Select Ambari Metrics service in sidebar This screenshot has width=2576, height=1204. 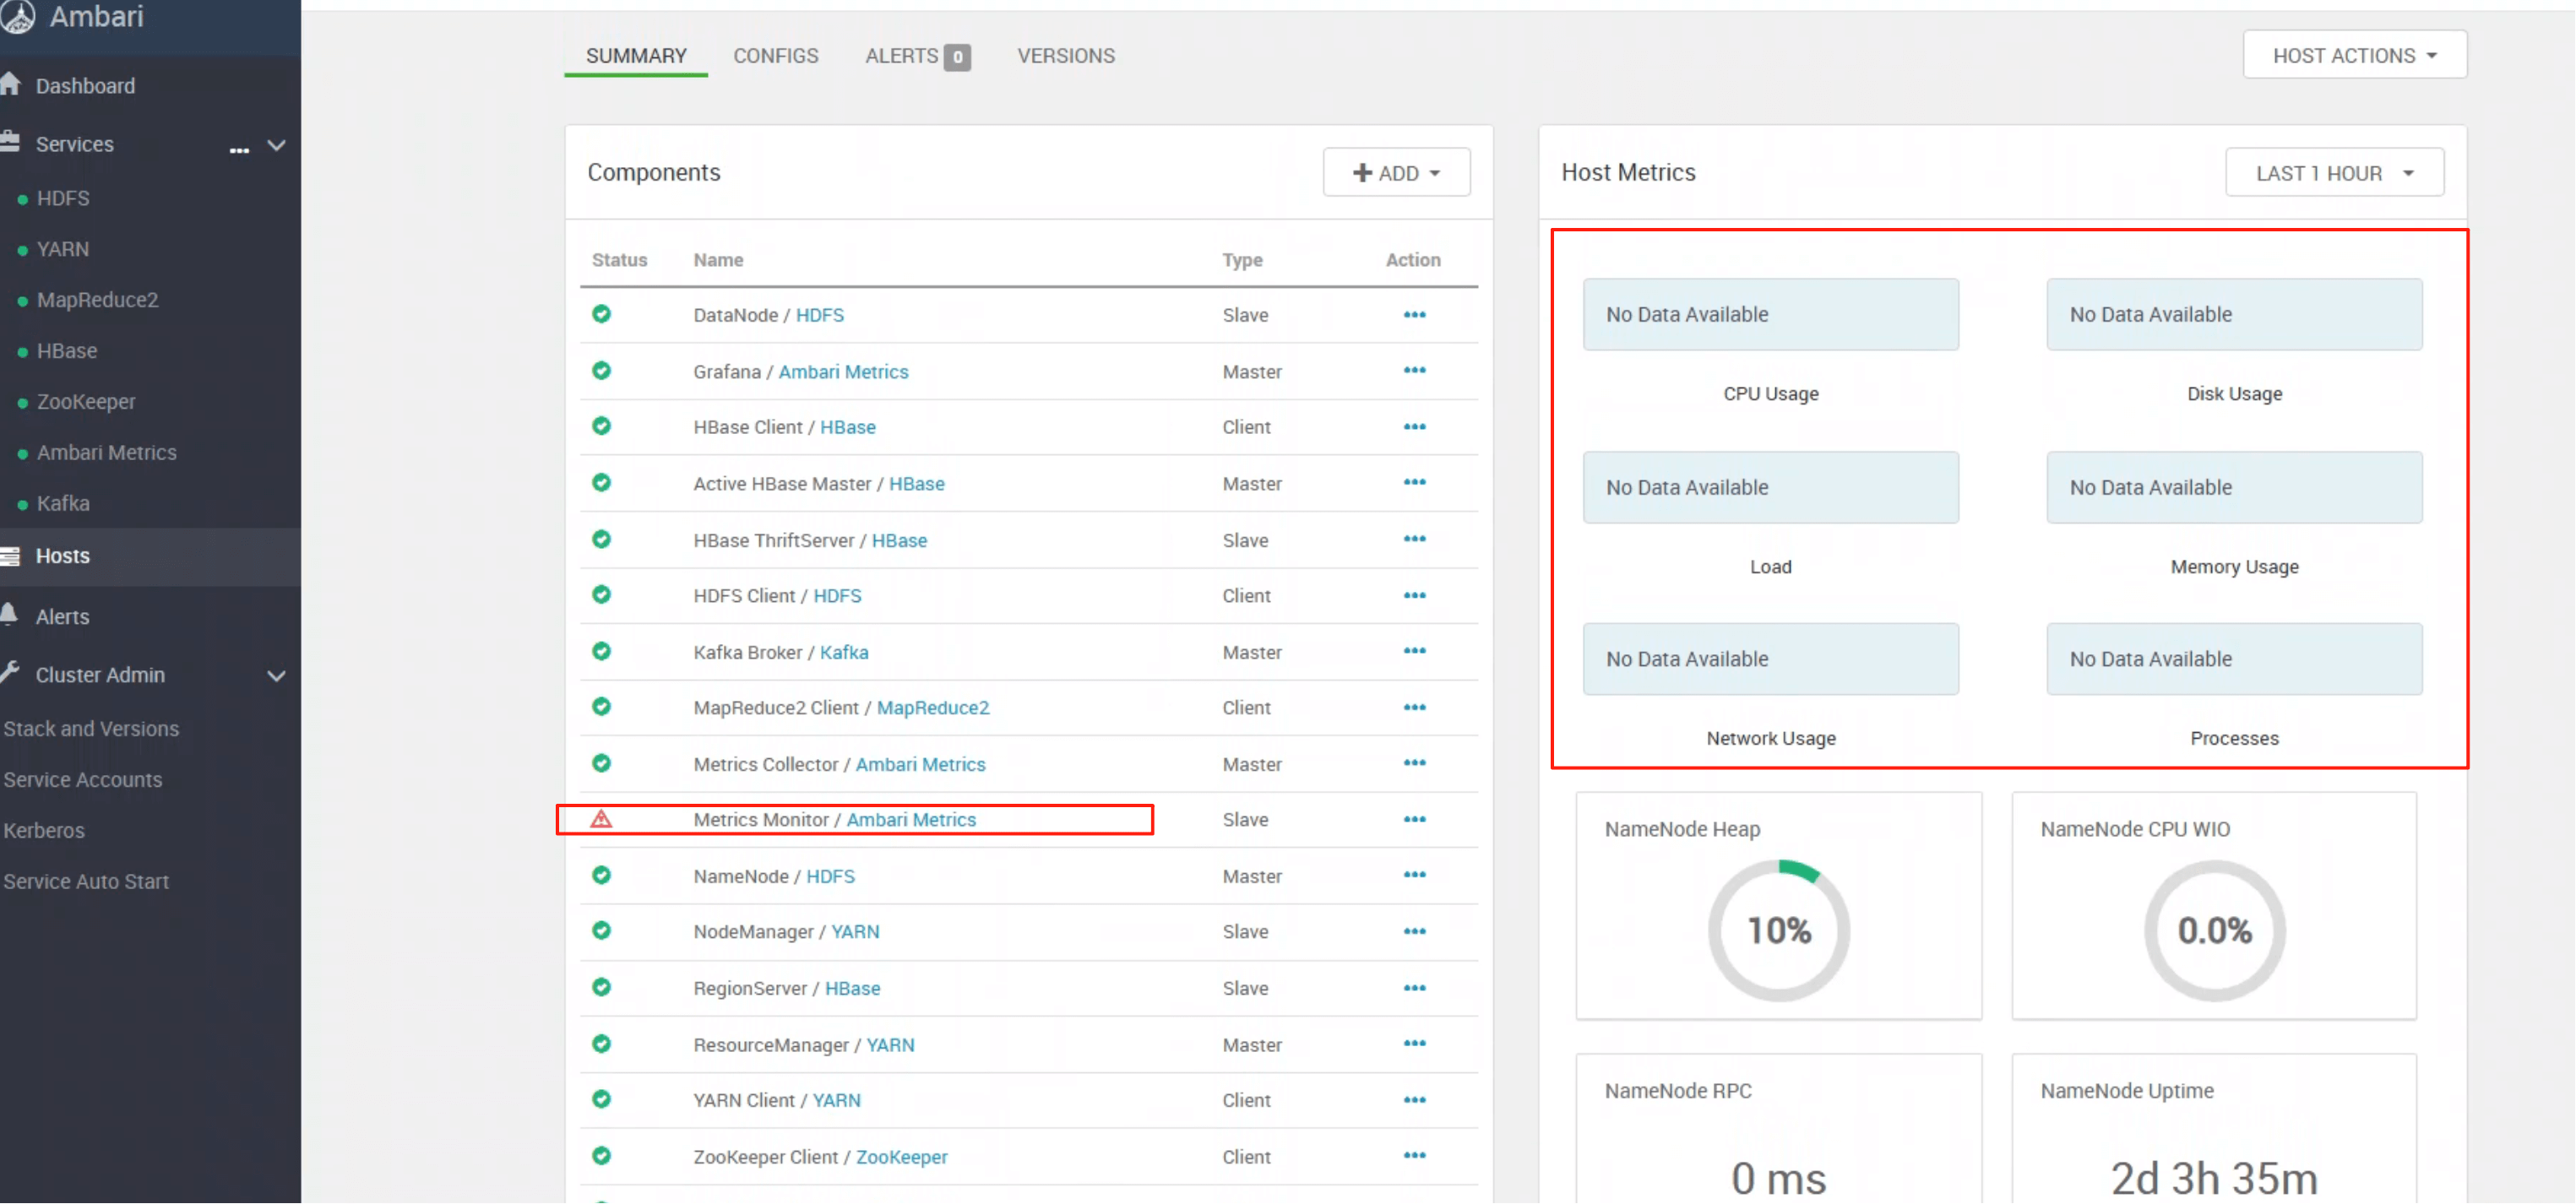click(106, 453)
